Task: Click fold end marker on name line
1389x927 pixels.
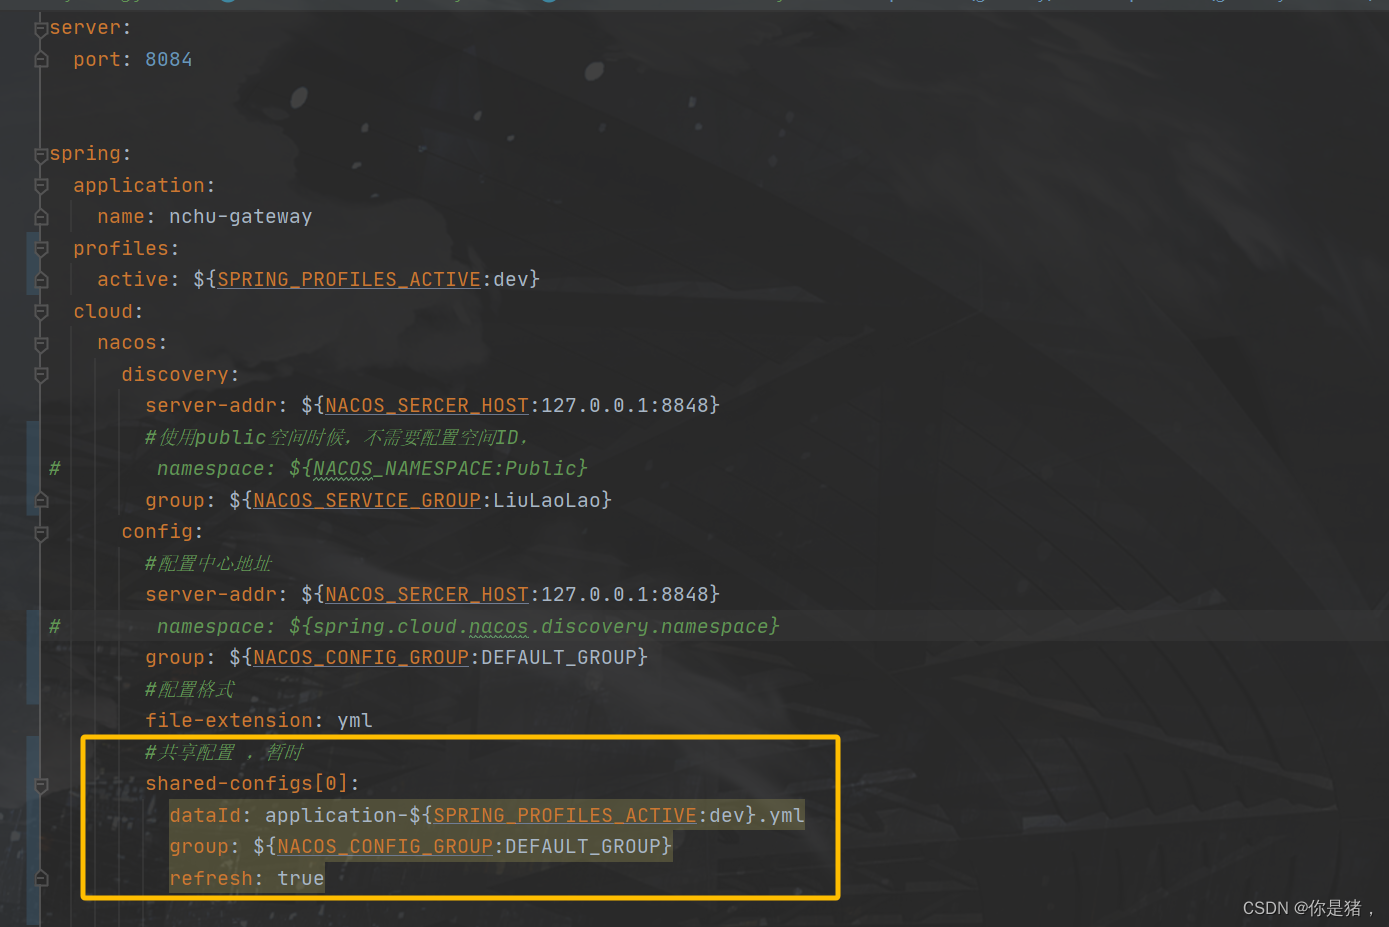Action: point(41,217)
